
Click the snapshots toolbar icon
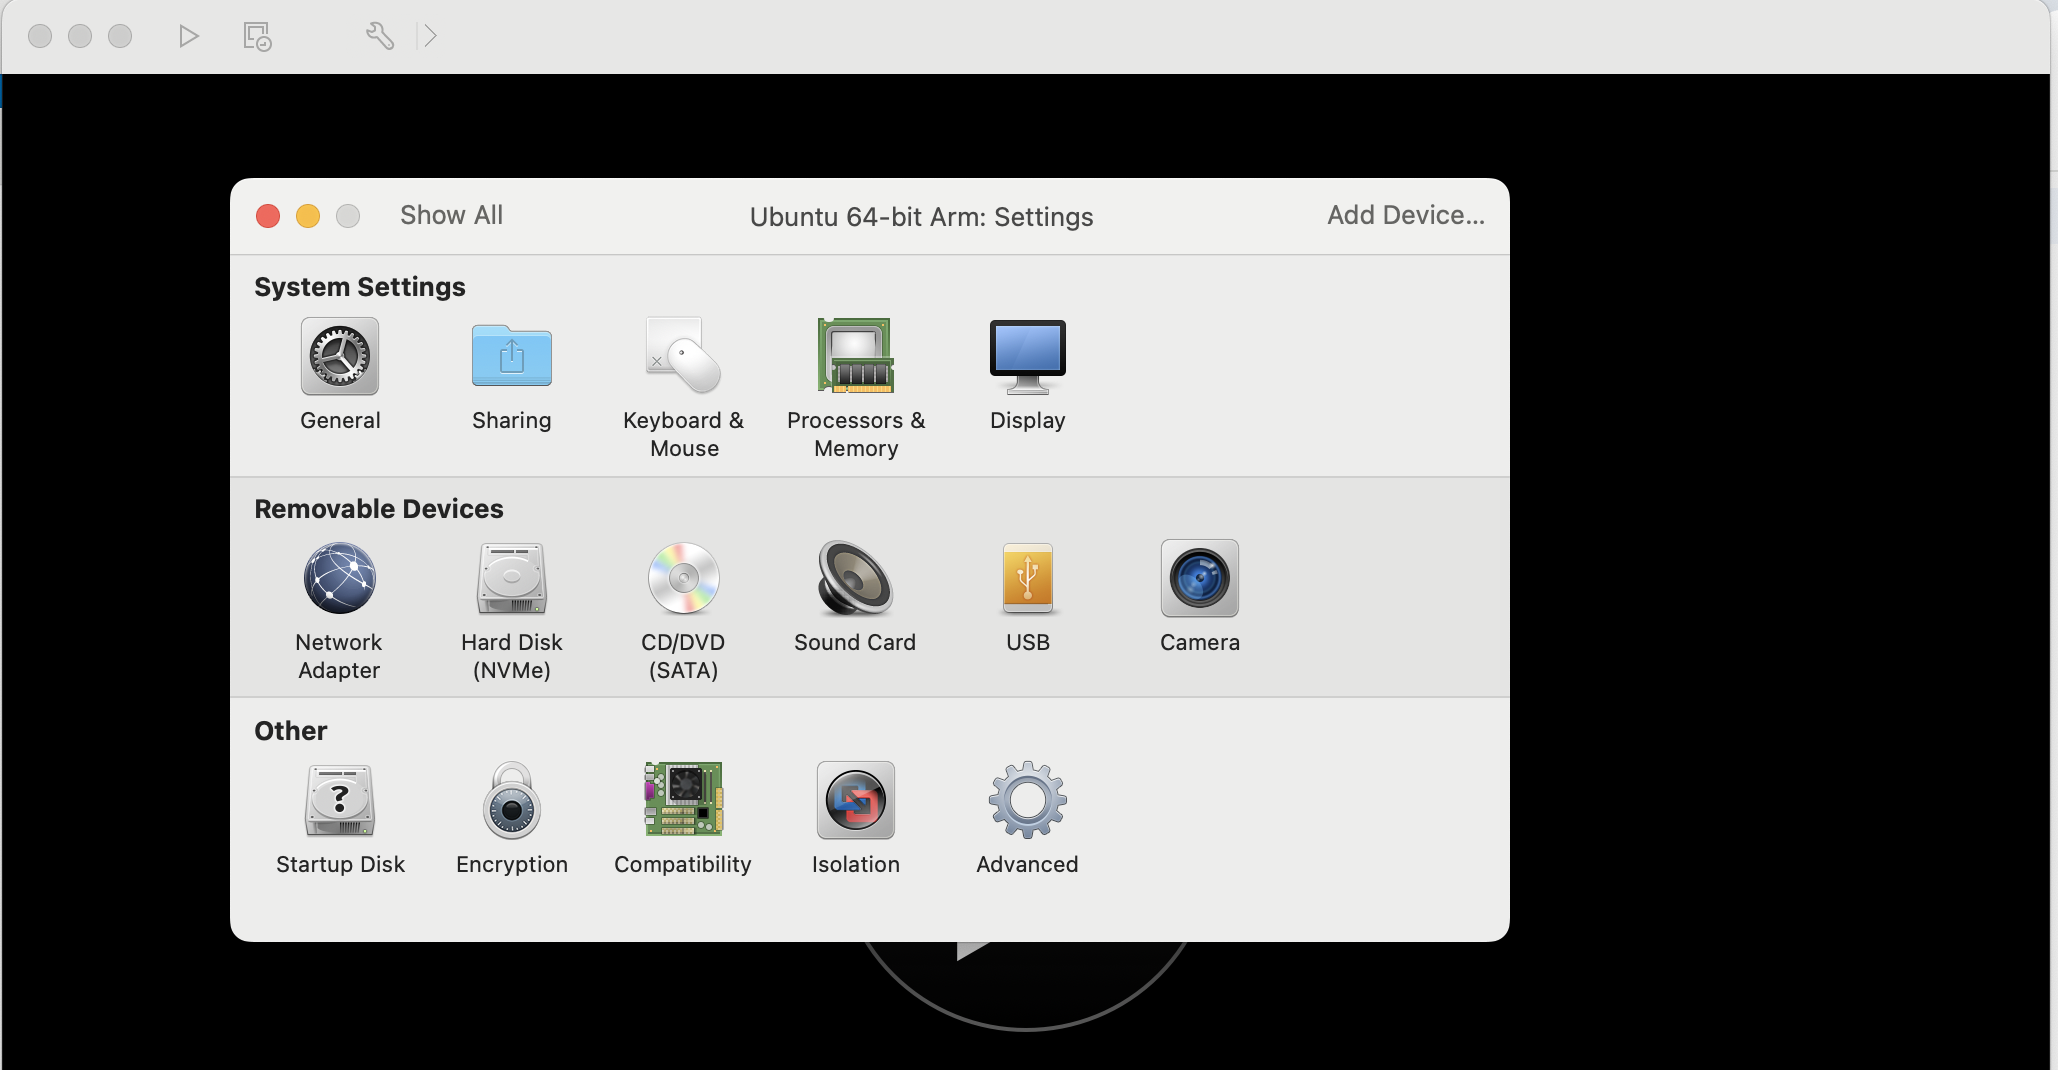pyautogui.click(x=257, y=35)
